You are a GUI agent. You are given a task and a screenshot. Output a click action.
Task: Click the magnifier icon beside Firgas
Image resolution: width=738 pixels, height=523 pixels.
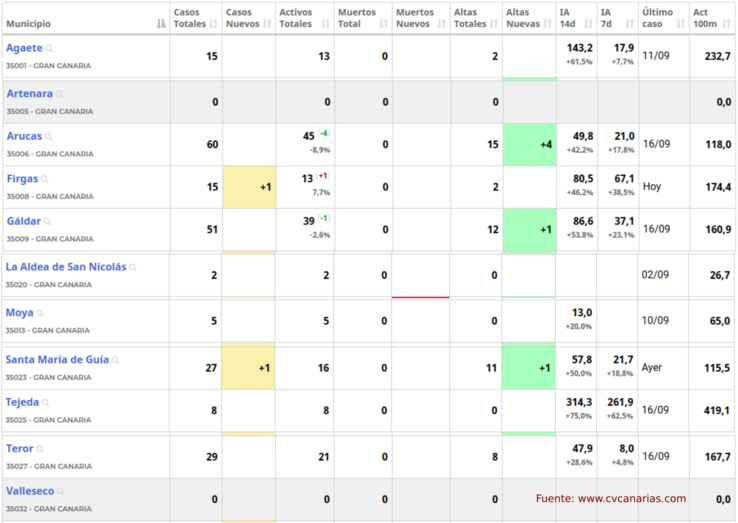(x=45, y=180)
